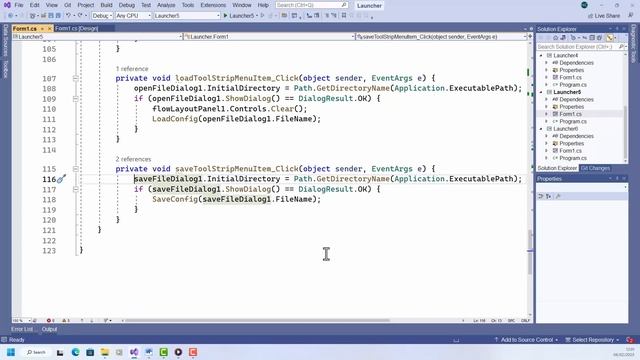The image size is (640, 360).
Task: Click the bookmark icon in the toolbar
Action: pyautogui.click(x=344, y=16)
